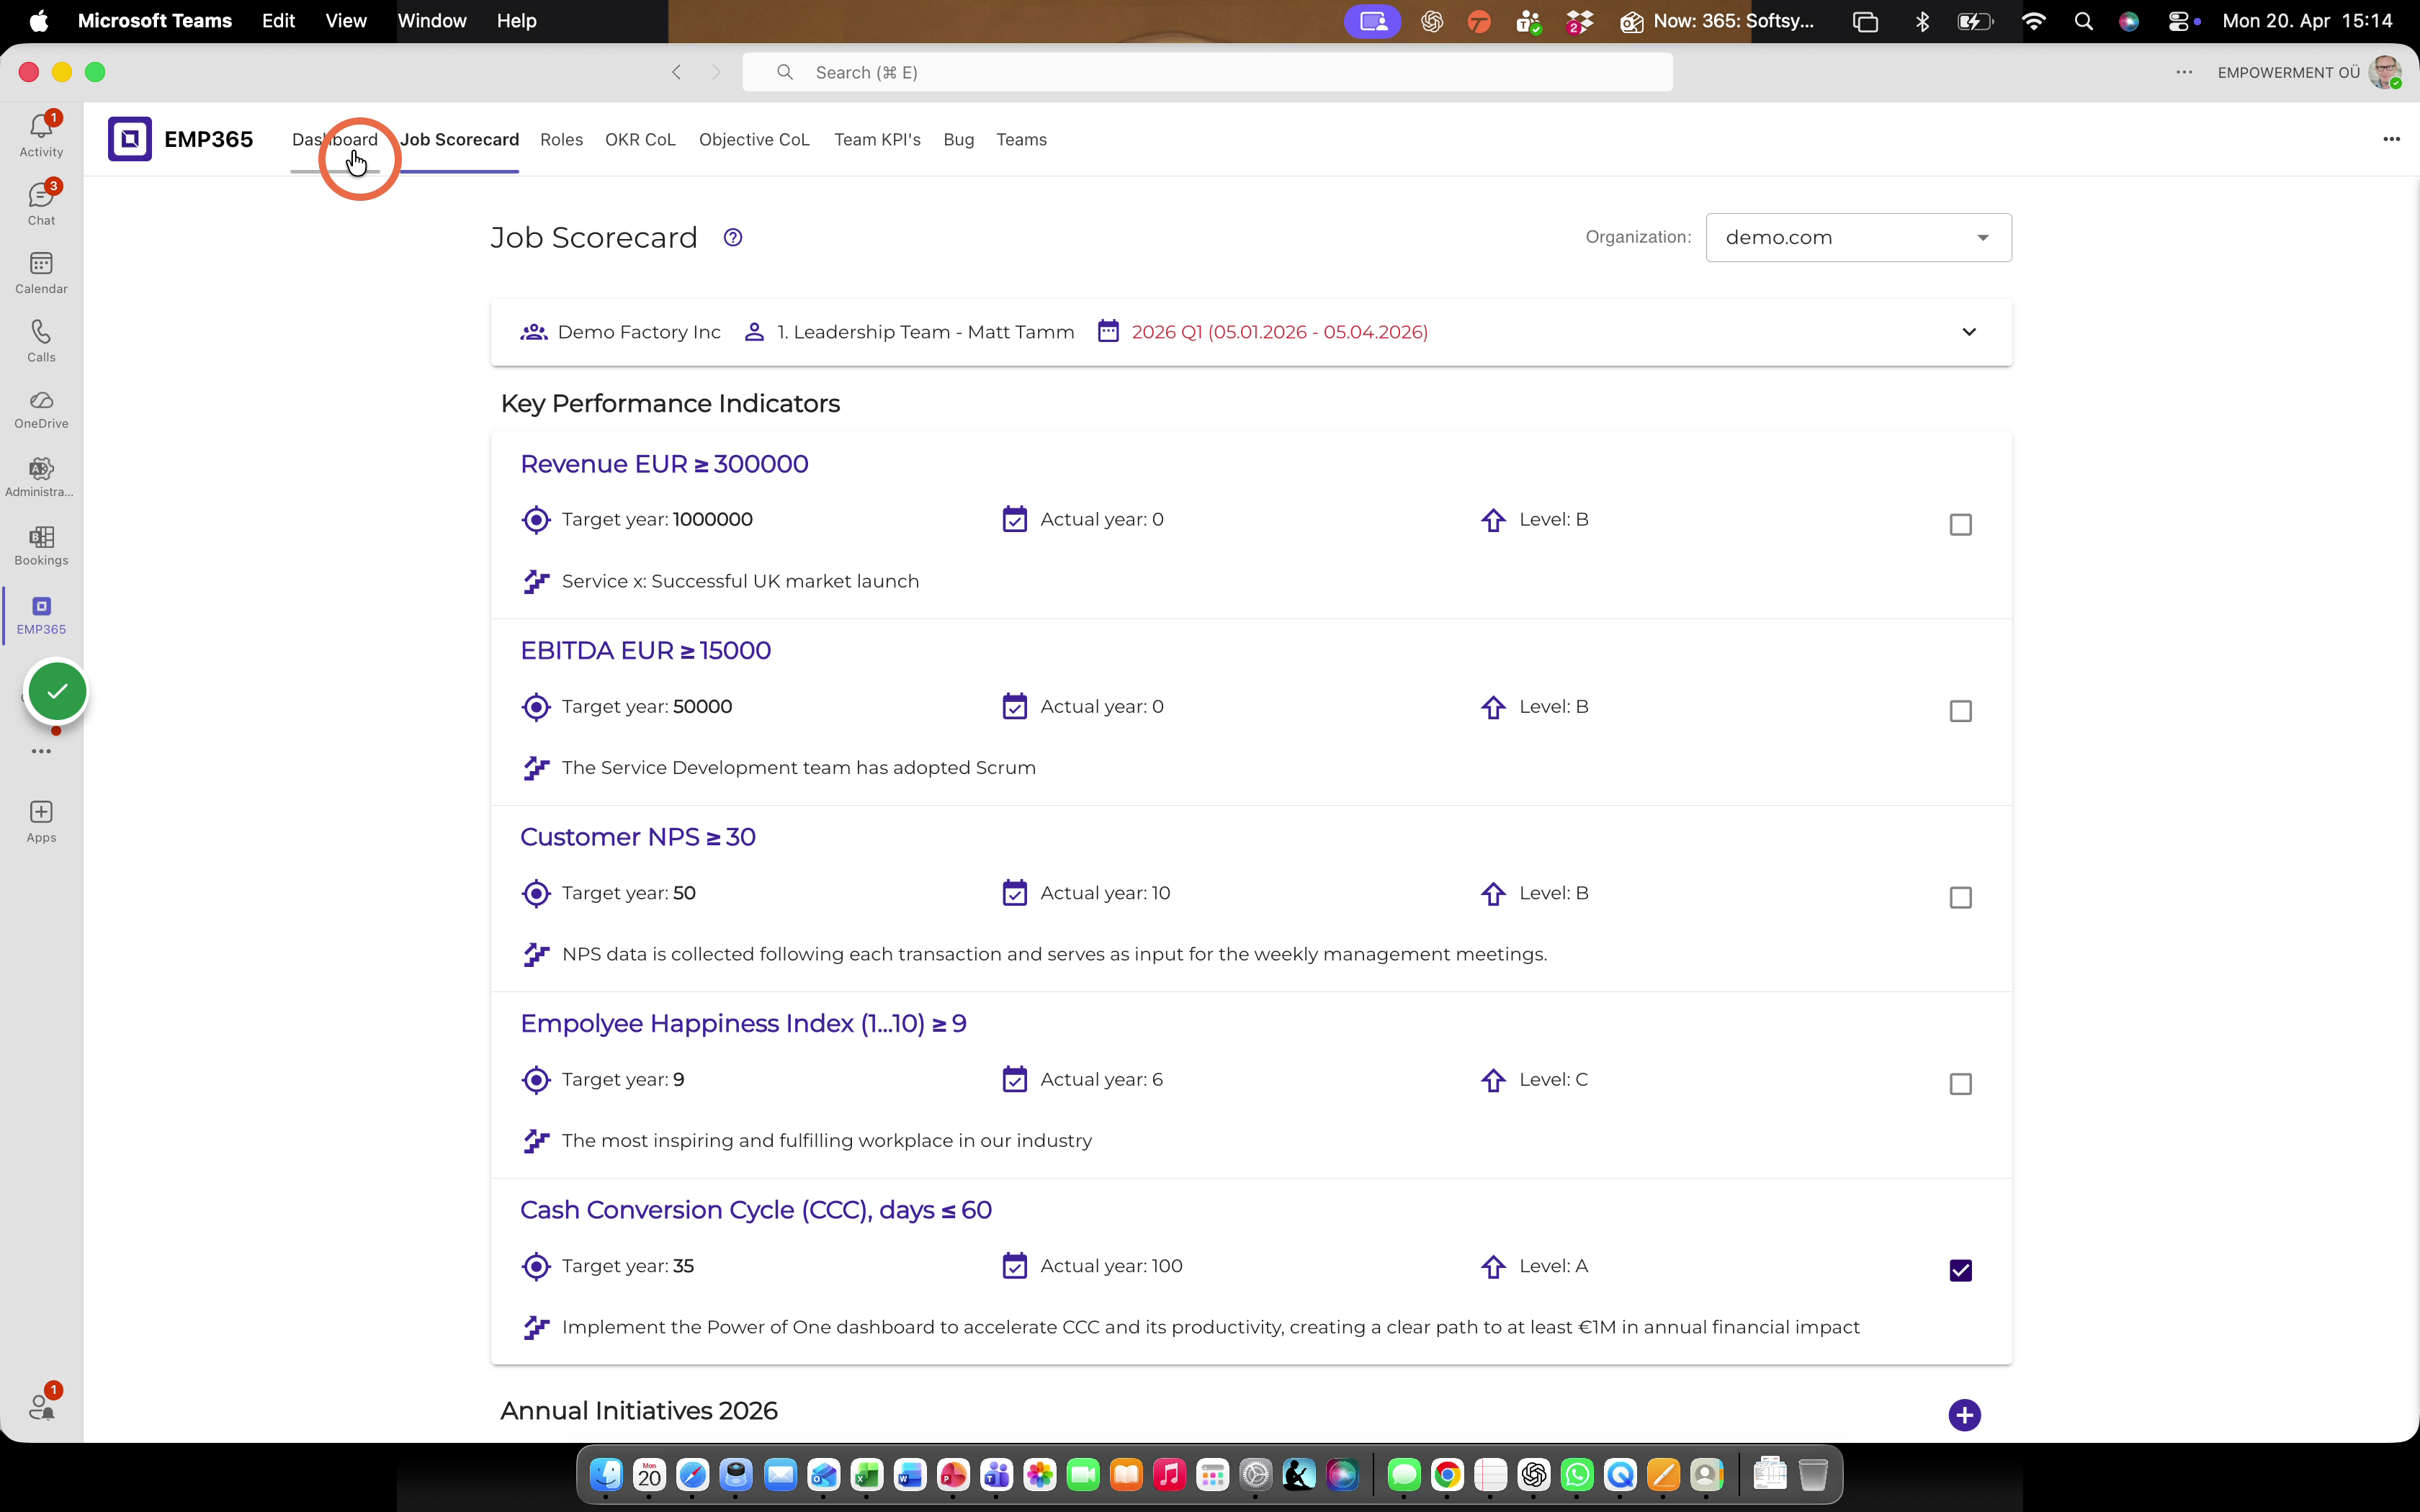Select the EMP365 app in sidebar
This screenshot has width=2420, height=1512.
click(41, 615)
